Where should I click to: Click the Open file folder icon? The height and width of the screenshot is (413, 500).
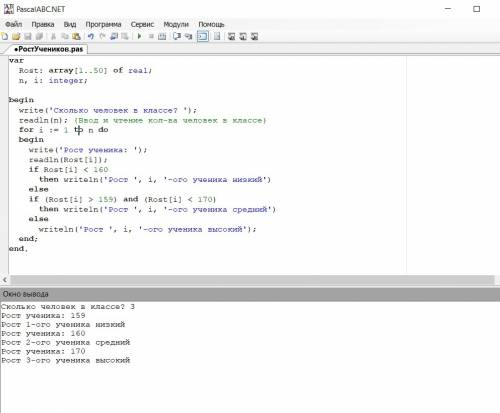(16, 36)
